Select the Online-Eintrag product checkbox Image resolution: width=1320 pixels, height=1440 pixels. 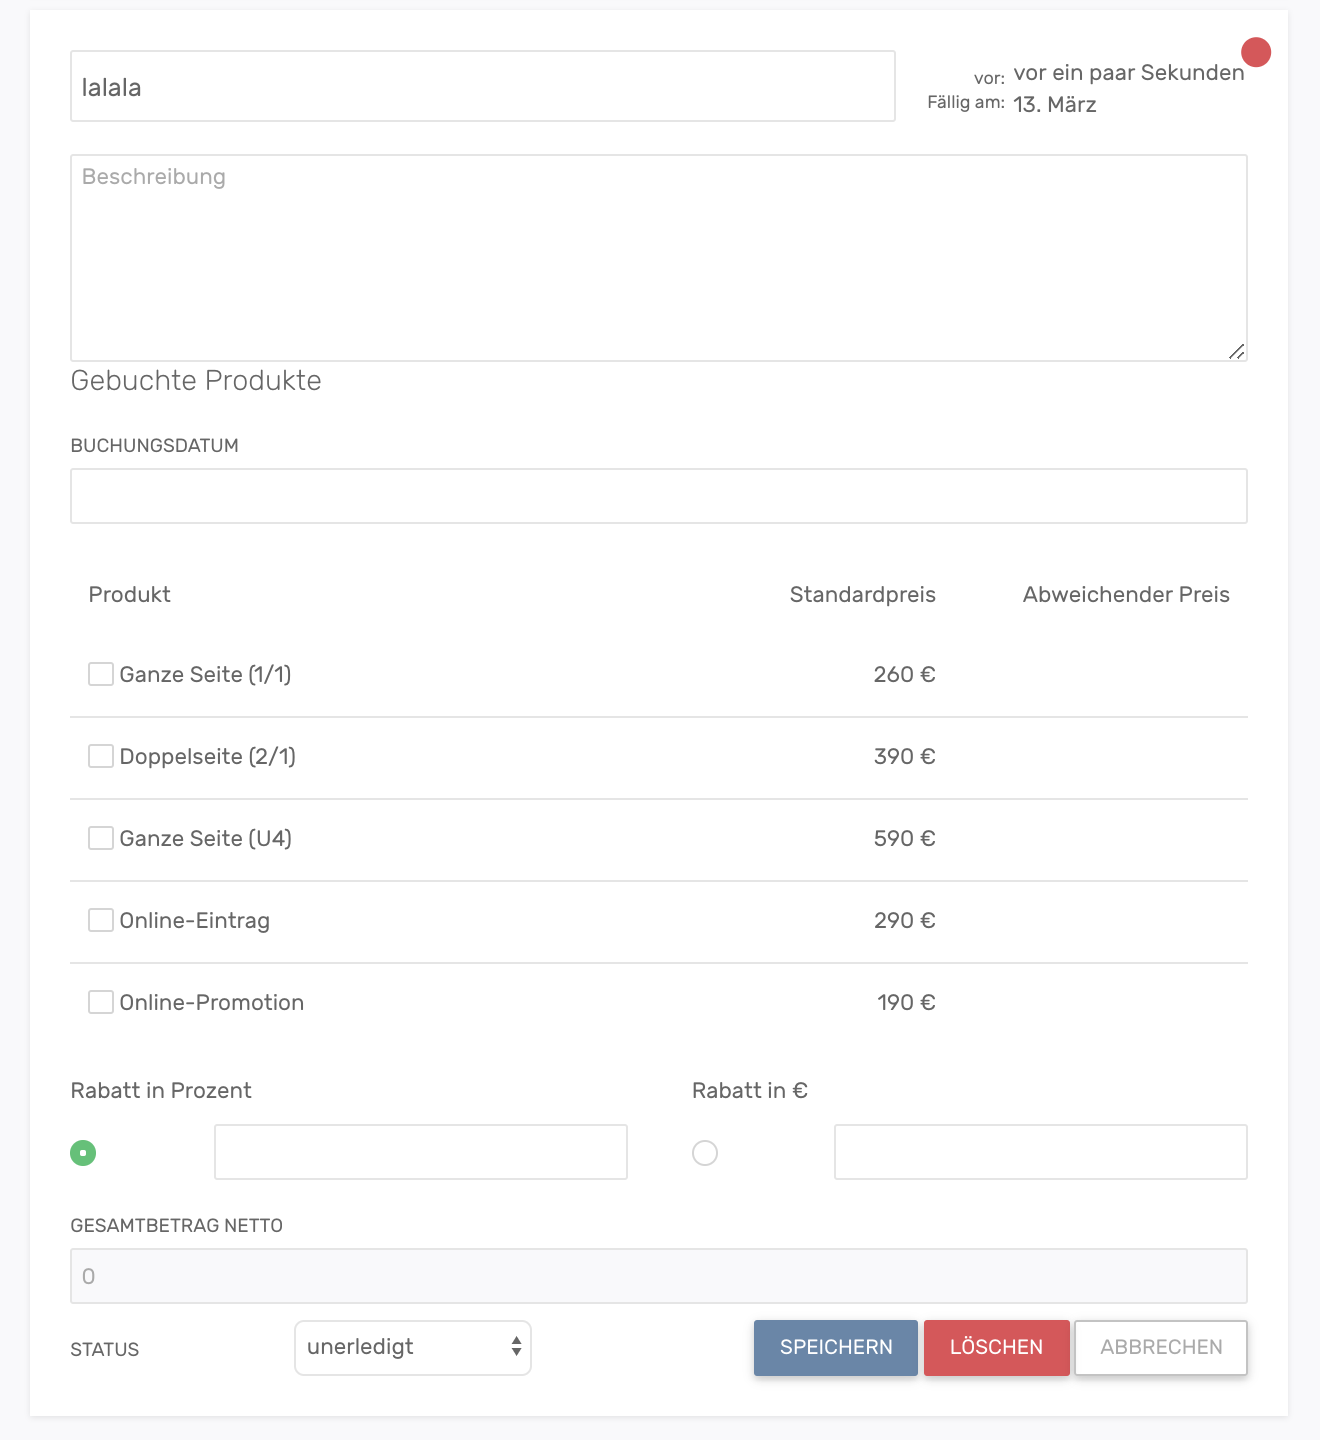[x=101, y=920]
